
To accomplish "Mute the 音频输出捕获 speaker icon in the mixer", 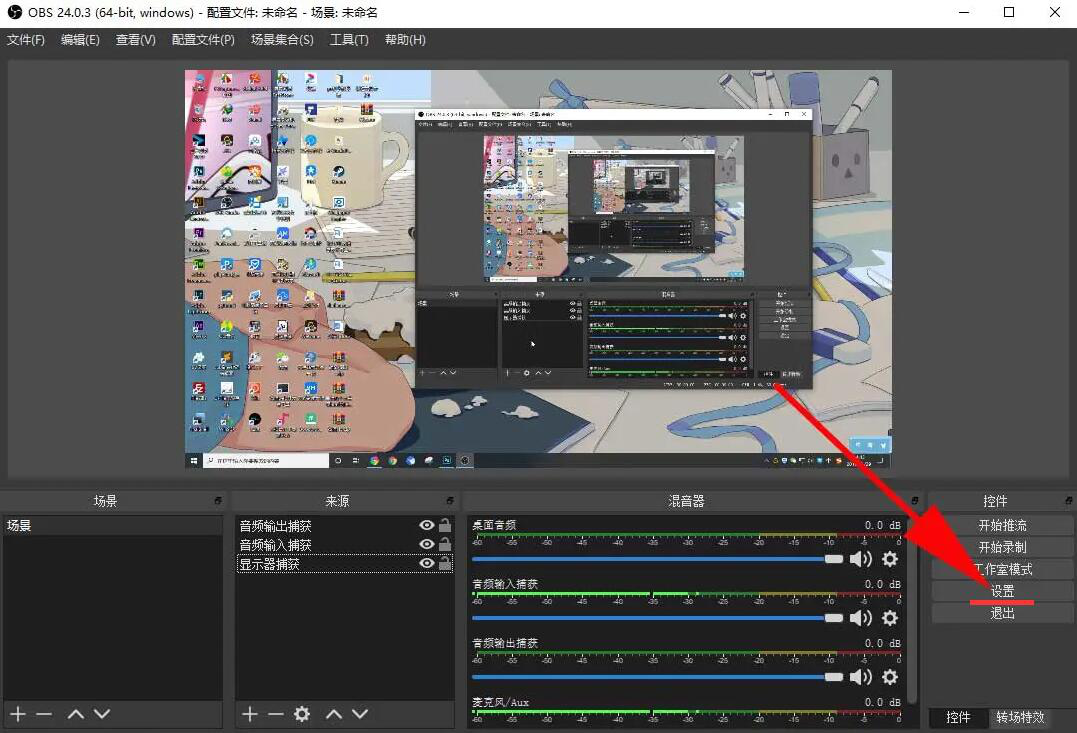I will pos(860,677).
